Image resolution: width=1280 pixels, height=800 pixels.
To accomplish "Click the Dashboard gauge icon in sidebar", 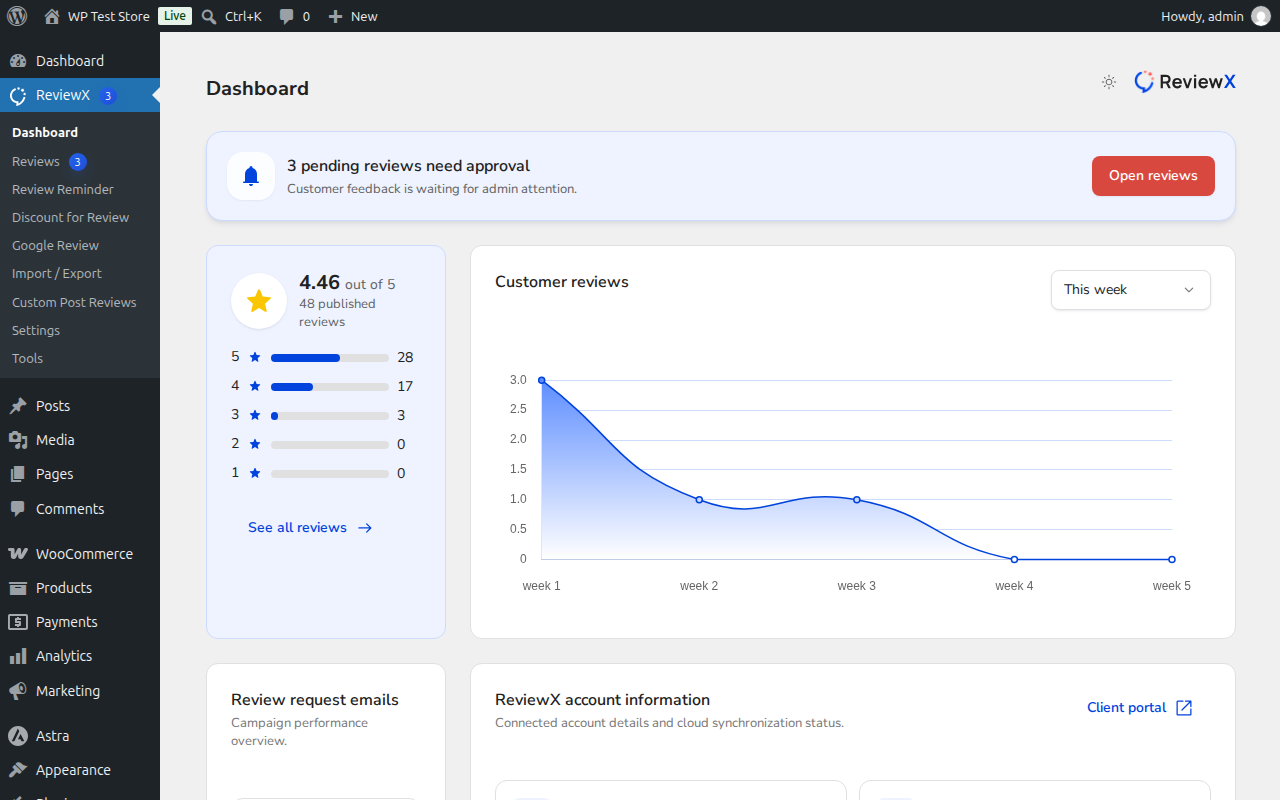I will point(18,61).
